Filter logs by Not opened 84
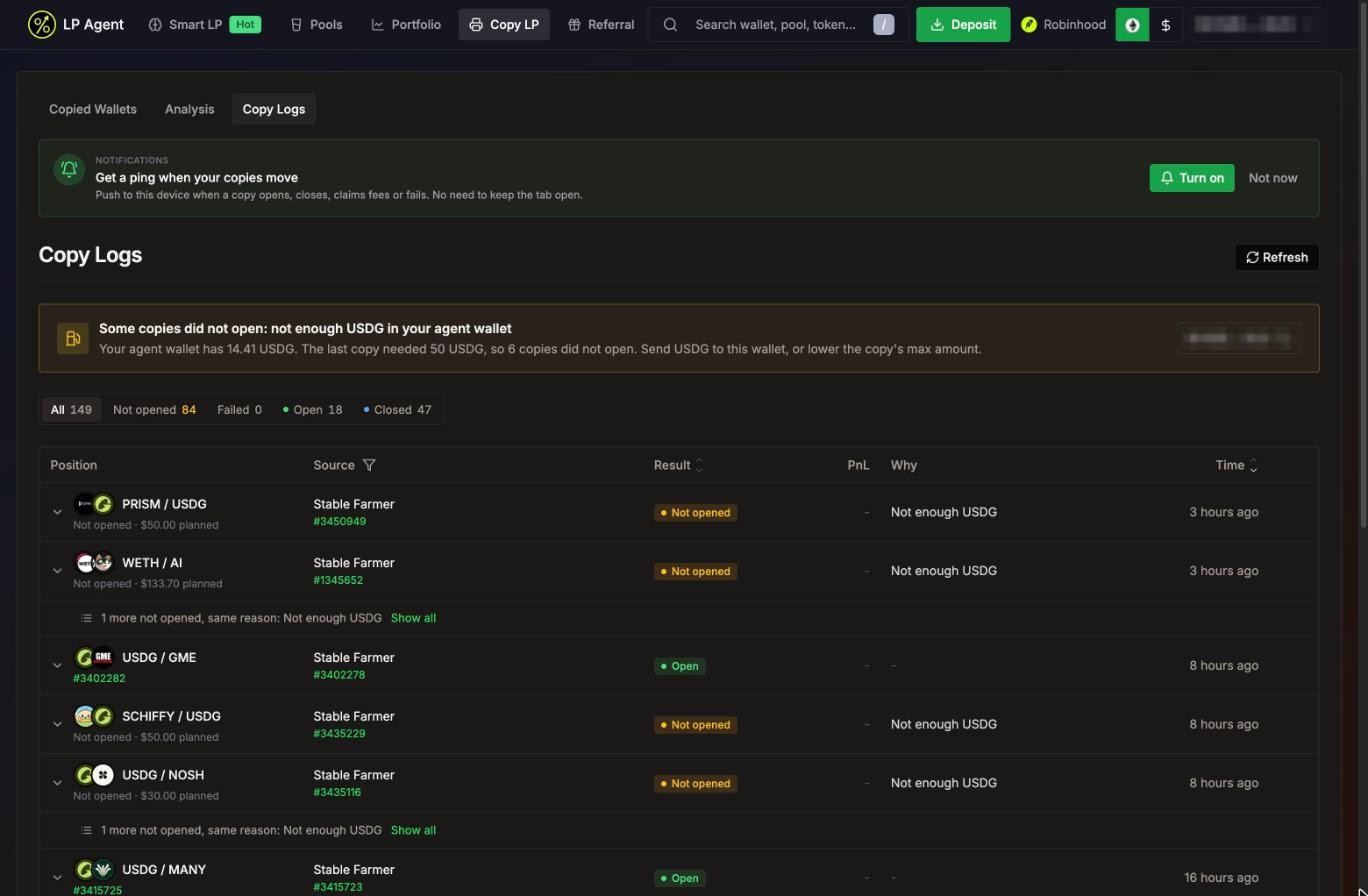This screenshot has height=896, width=1368. [x=154, y=410]
